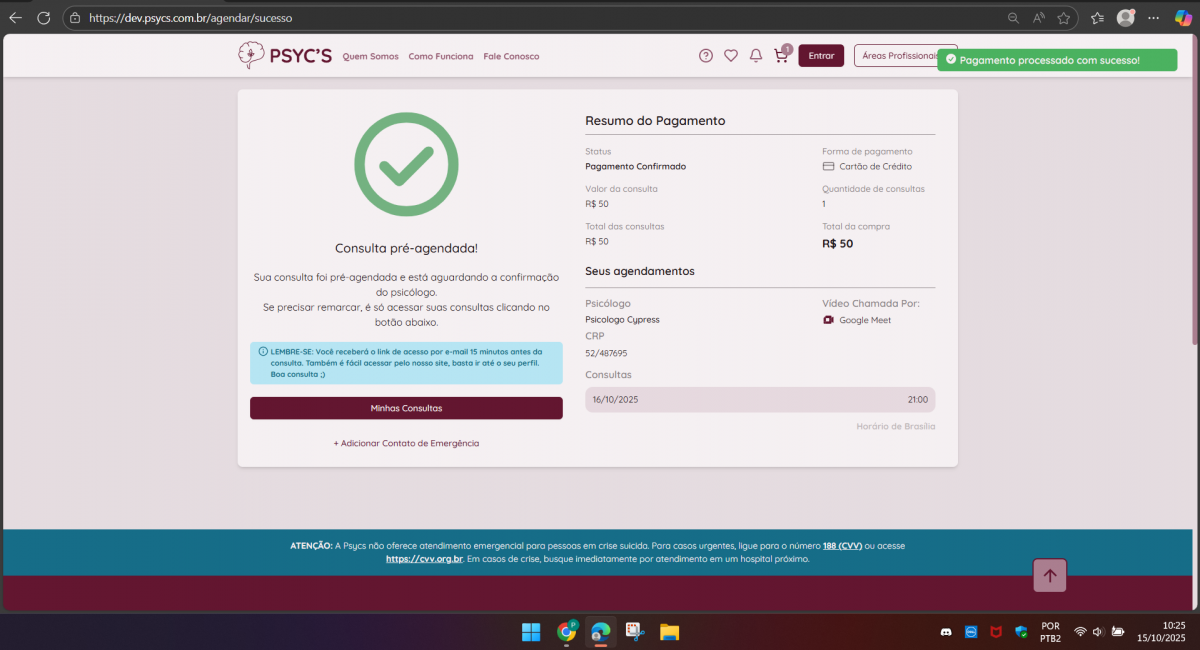
Task: Open the notifications bell icon
Action: [756, 56]
